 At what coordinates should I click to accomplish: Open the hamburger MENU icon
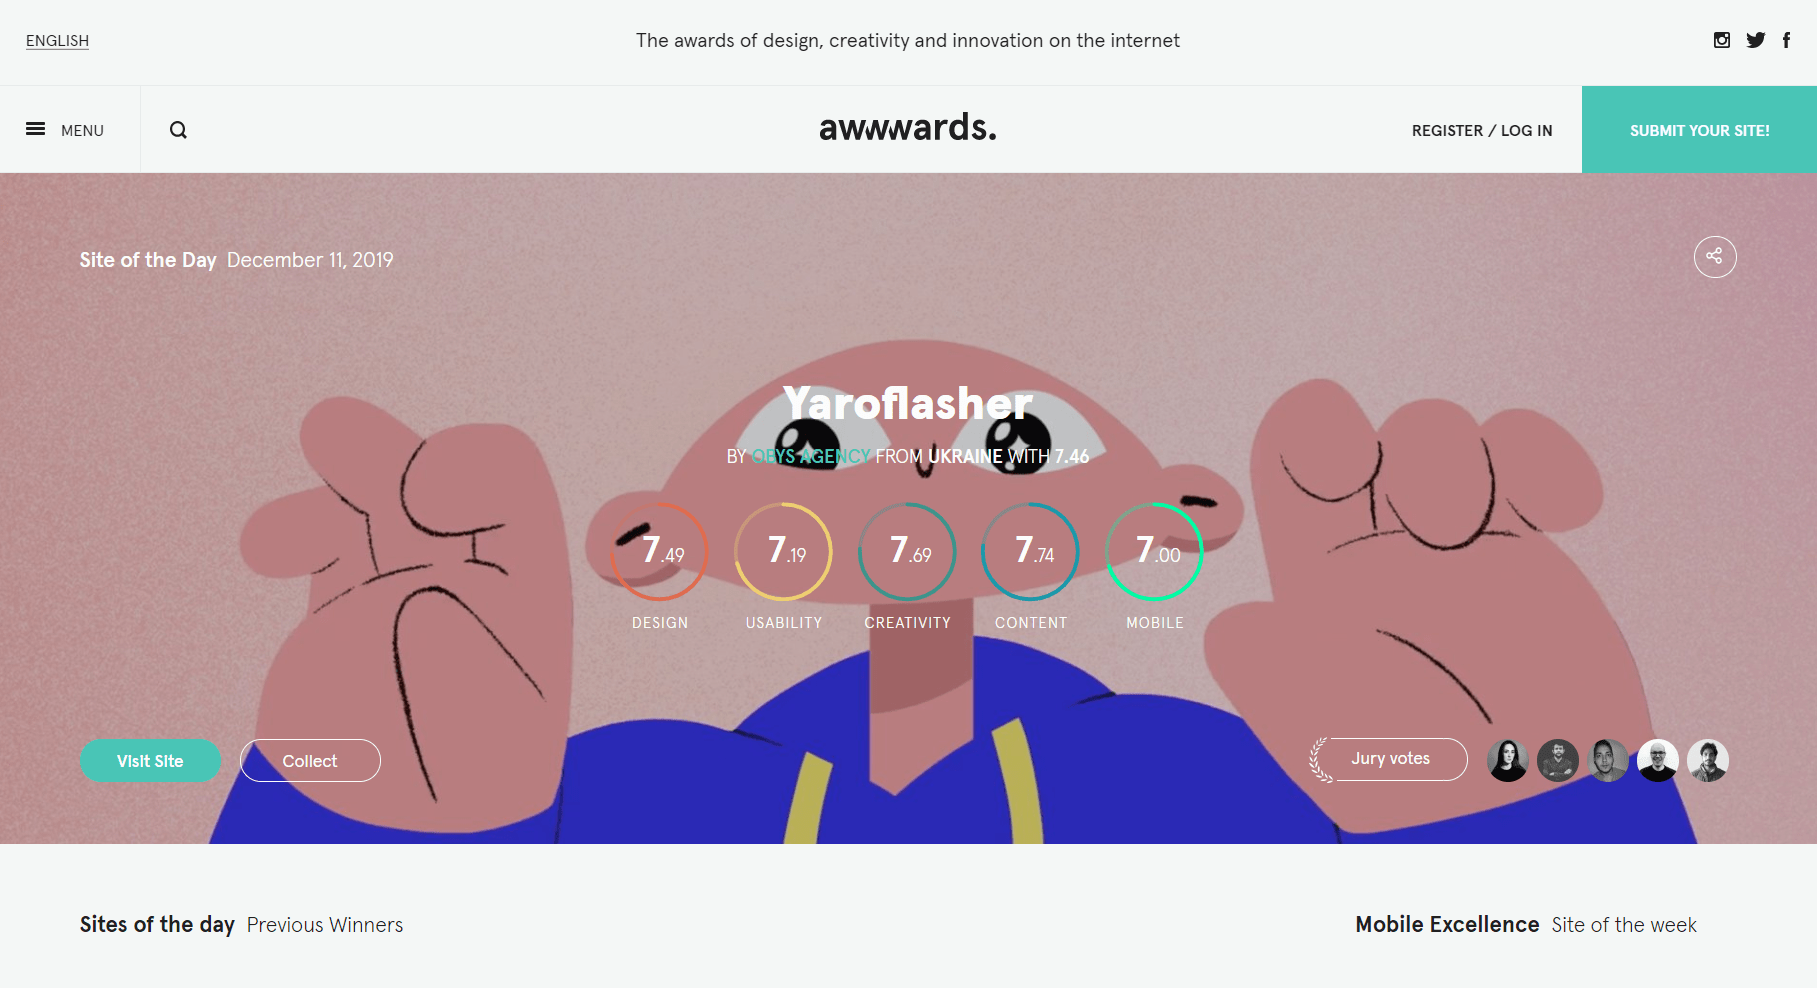(35, 129)
